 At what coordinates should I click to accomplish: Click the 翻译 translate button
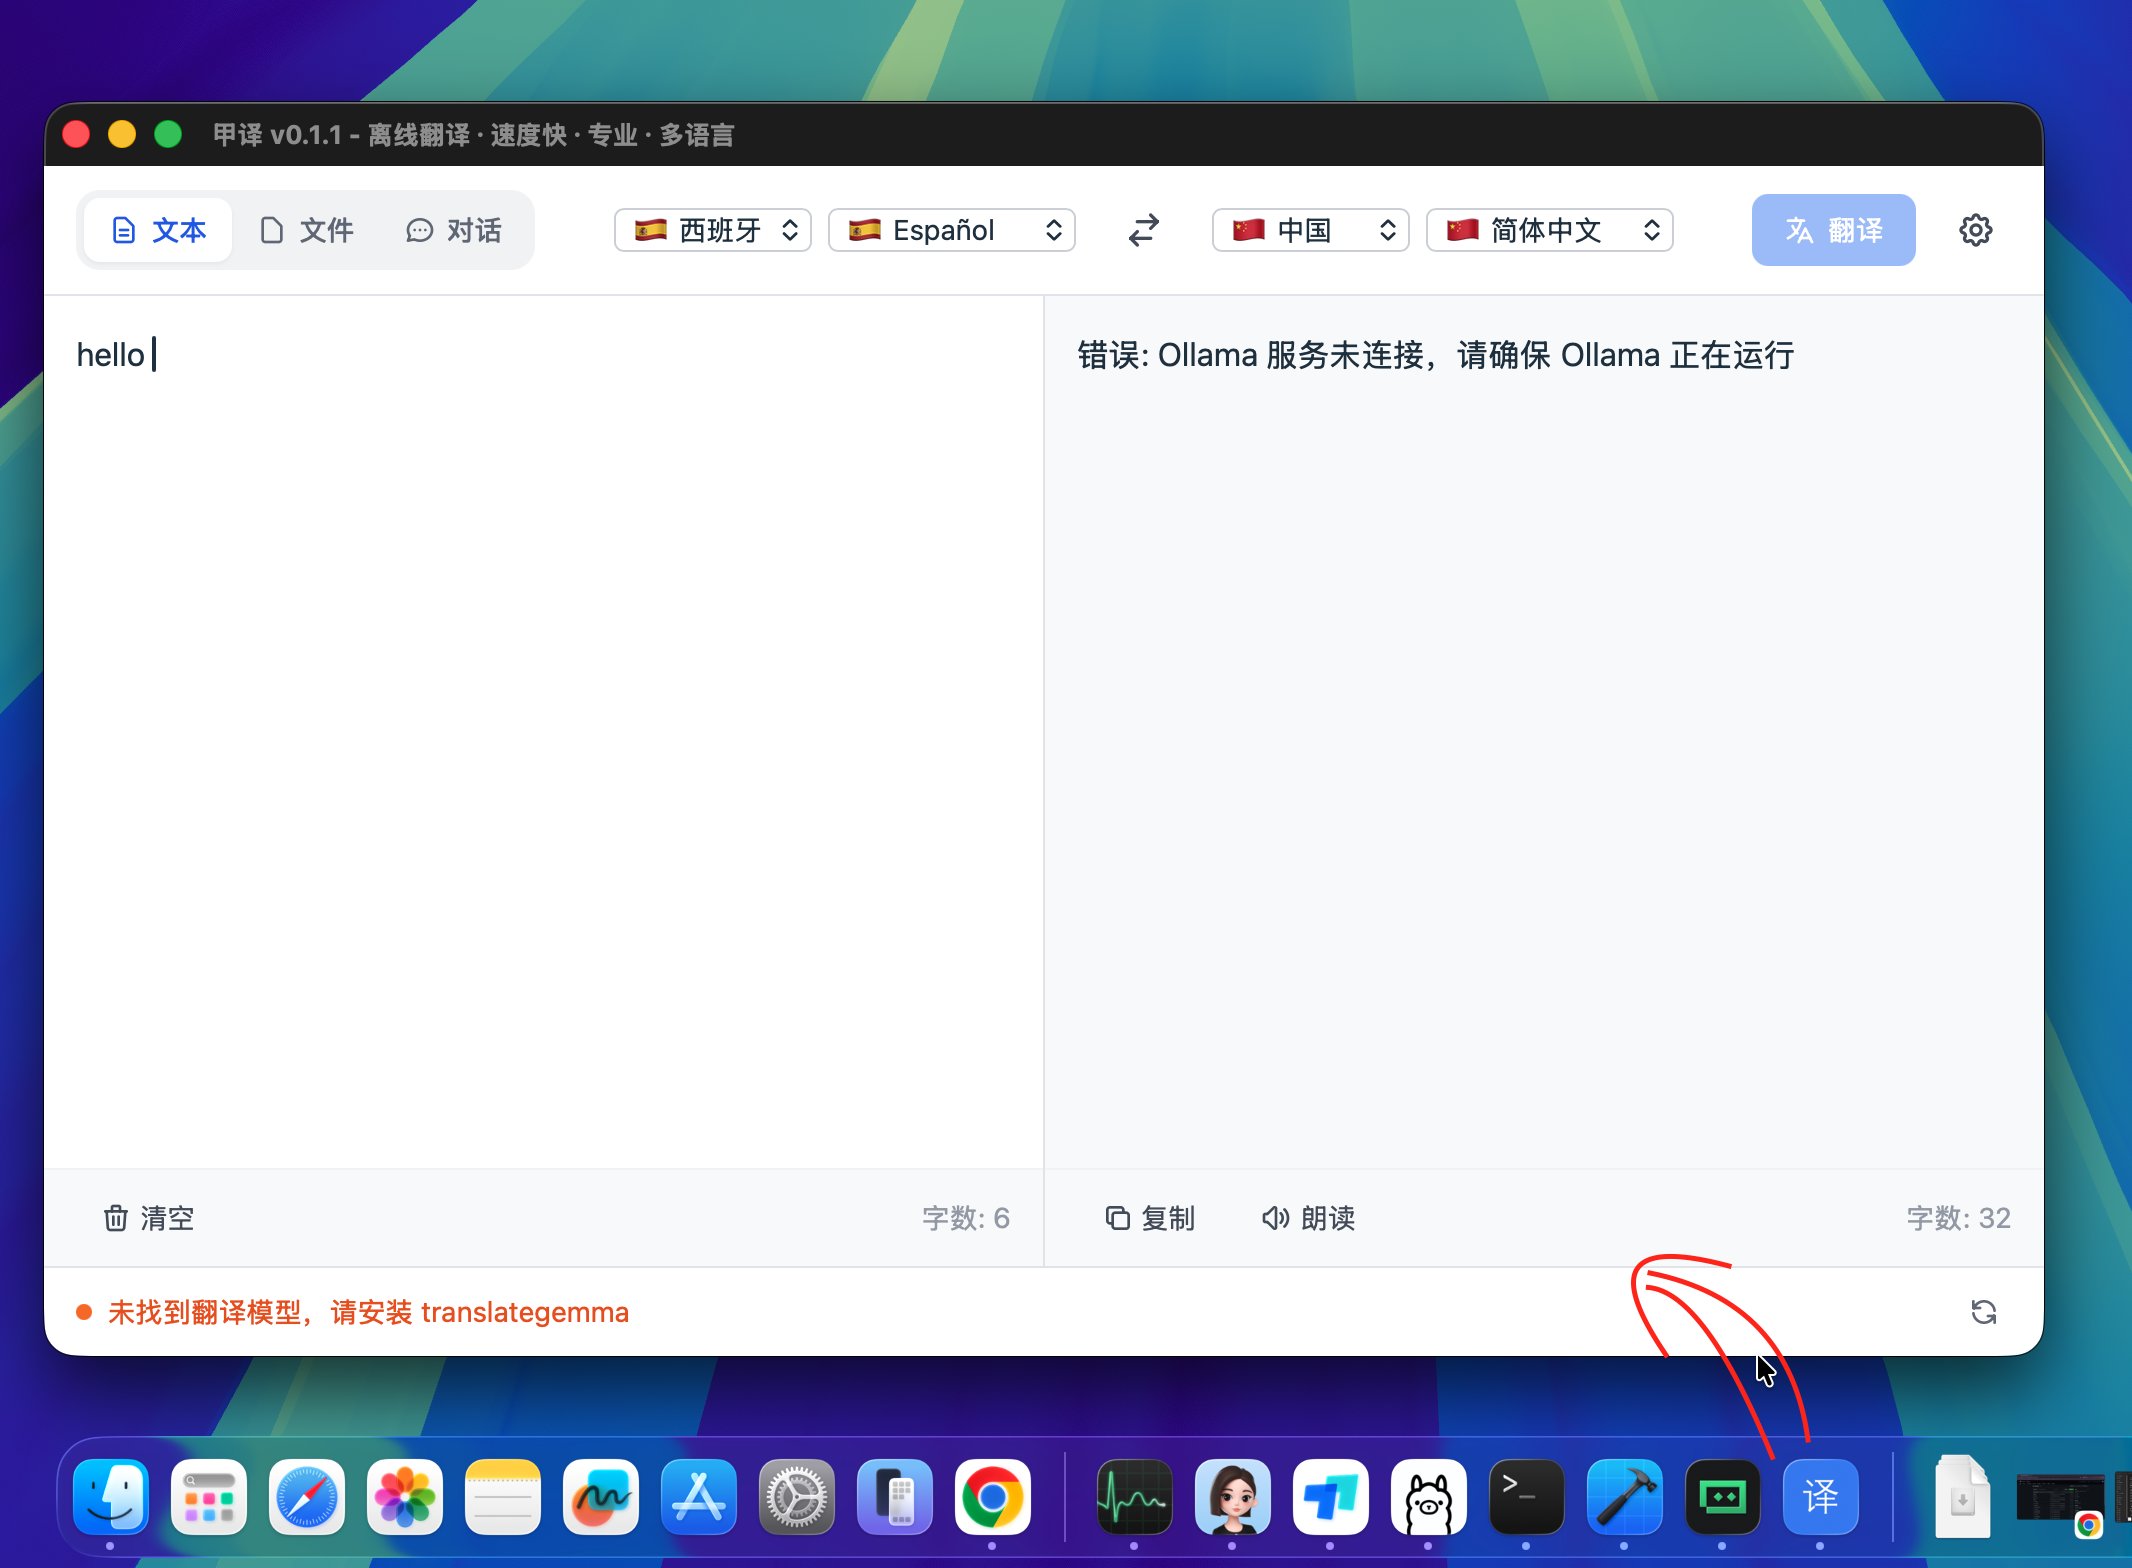[x=1833, y=230]
